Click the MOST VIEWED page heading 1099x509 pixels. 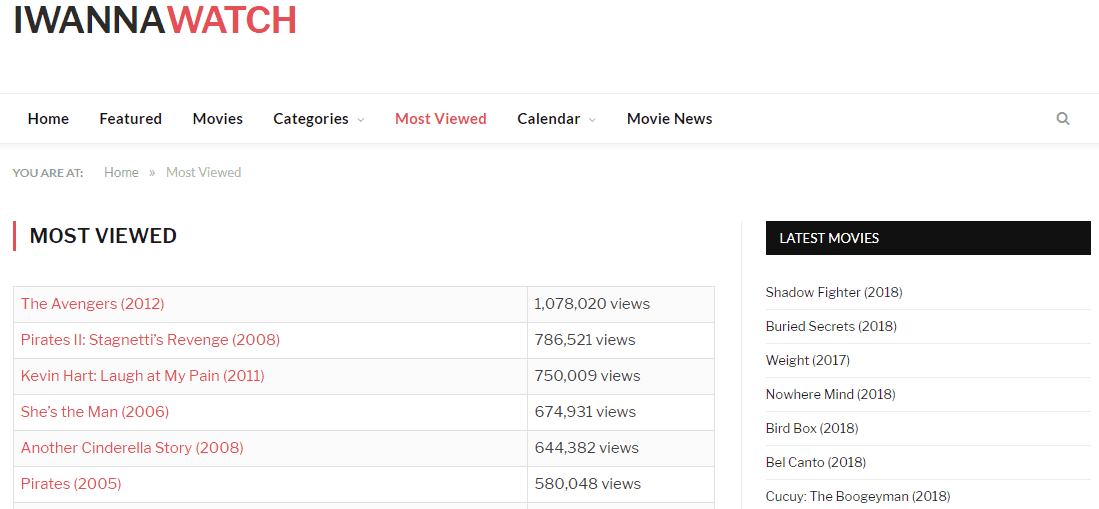click(103, 236)
